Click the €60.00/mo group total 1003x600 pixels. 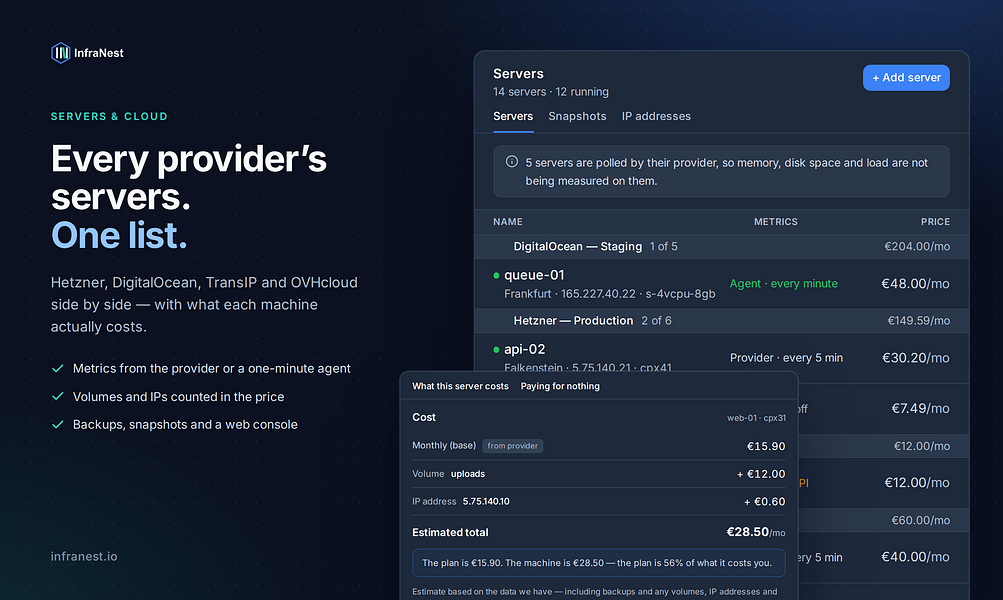pos(920,520)
